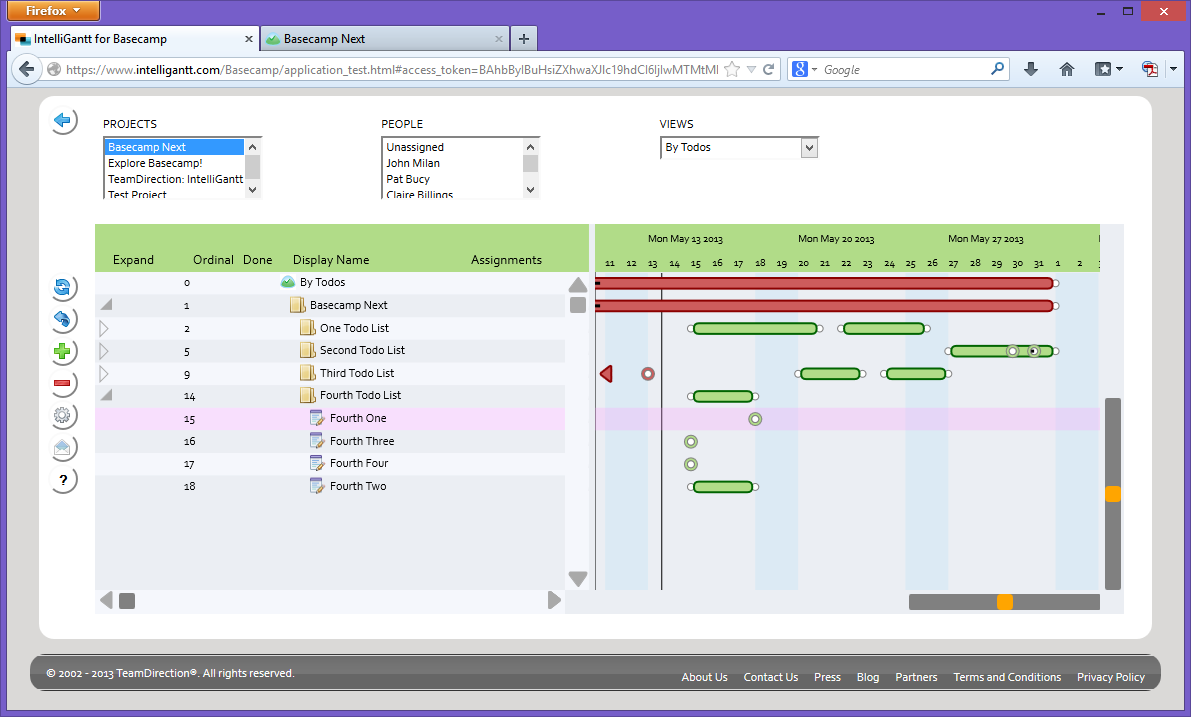1191x717 pixels.
Task: Click the task icon beside Fourth Four
Action: 317,463
